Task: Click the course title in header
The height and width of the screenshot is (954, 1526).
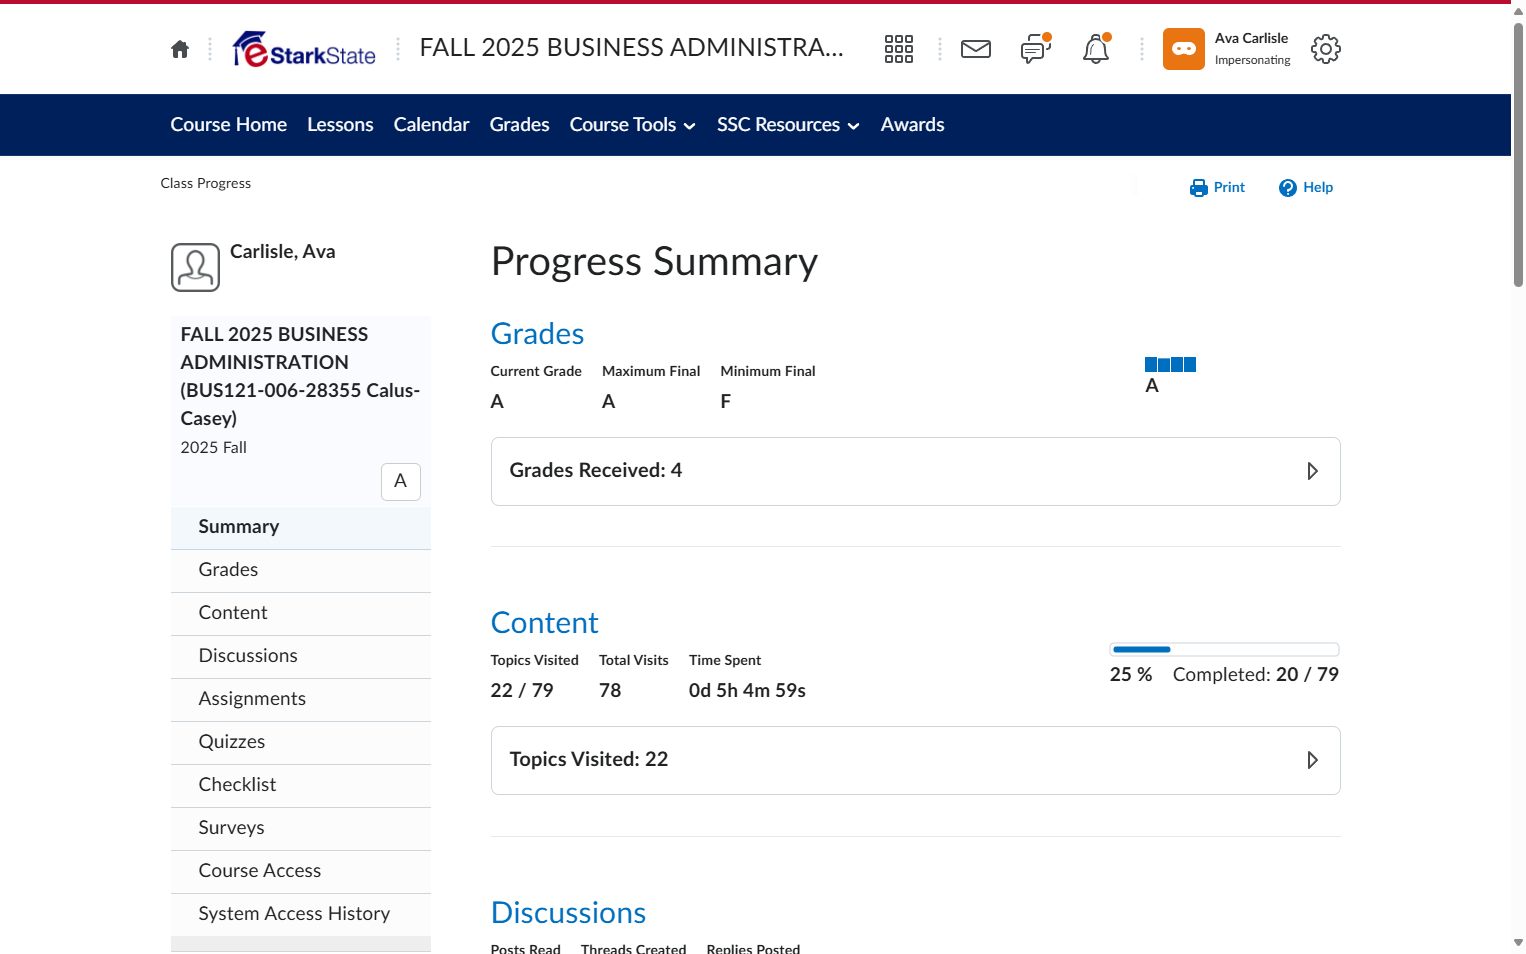Action: (631, 48)
